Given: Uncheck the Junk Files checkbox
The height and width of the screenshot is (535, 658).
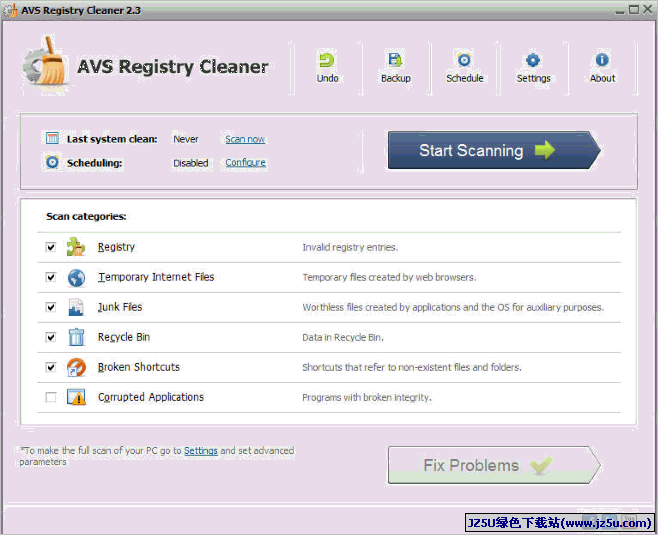Looking at the screenshot, I should click(x=51, y=307).
